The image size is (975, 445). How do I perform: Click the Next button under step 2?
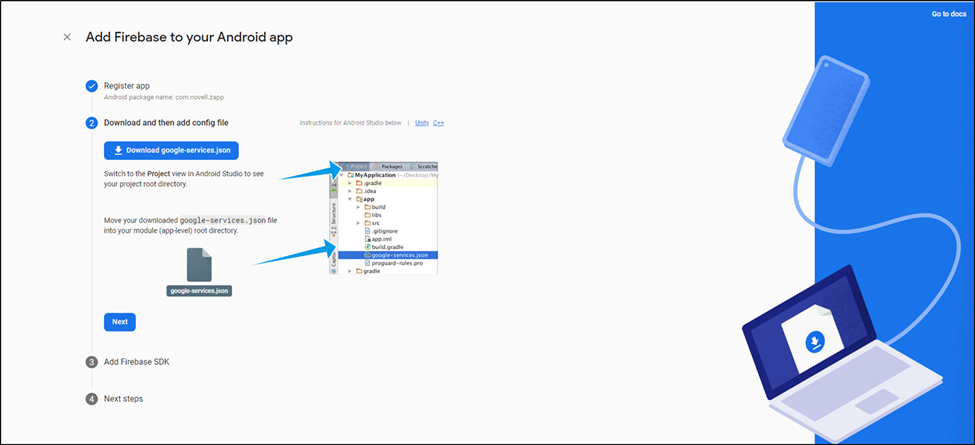119,322
